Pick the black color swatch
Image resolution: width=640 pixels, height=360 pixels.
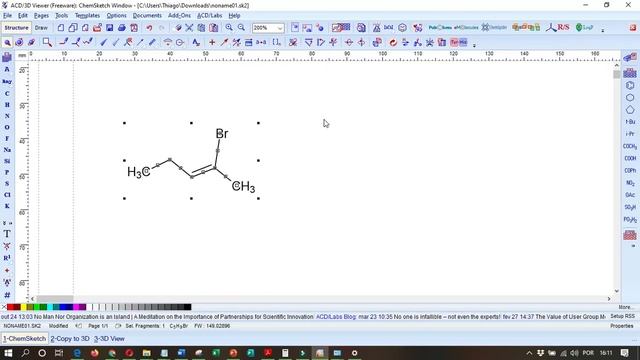tap(187, 307)
